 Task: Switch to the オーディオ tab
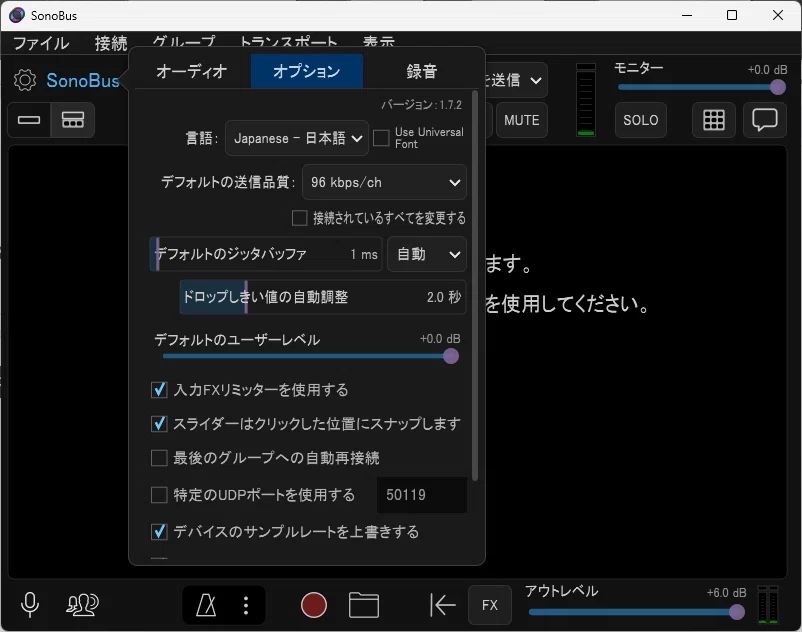(191, 71)
